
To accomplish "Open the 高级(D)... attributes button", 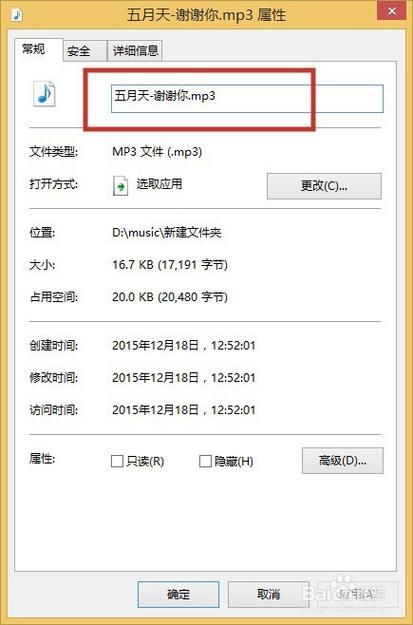I will (x=343, y=461).
